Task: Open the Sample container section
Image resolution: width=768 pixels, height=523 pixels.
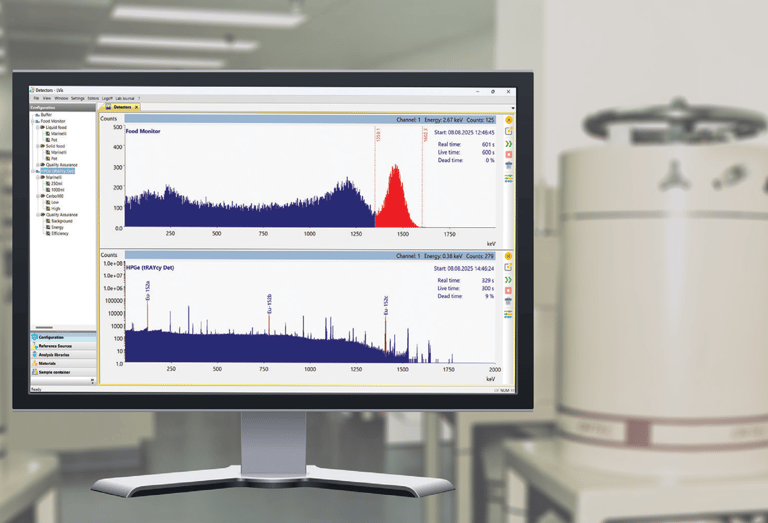Action: 63,372
